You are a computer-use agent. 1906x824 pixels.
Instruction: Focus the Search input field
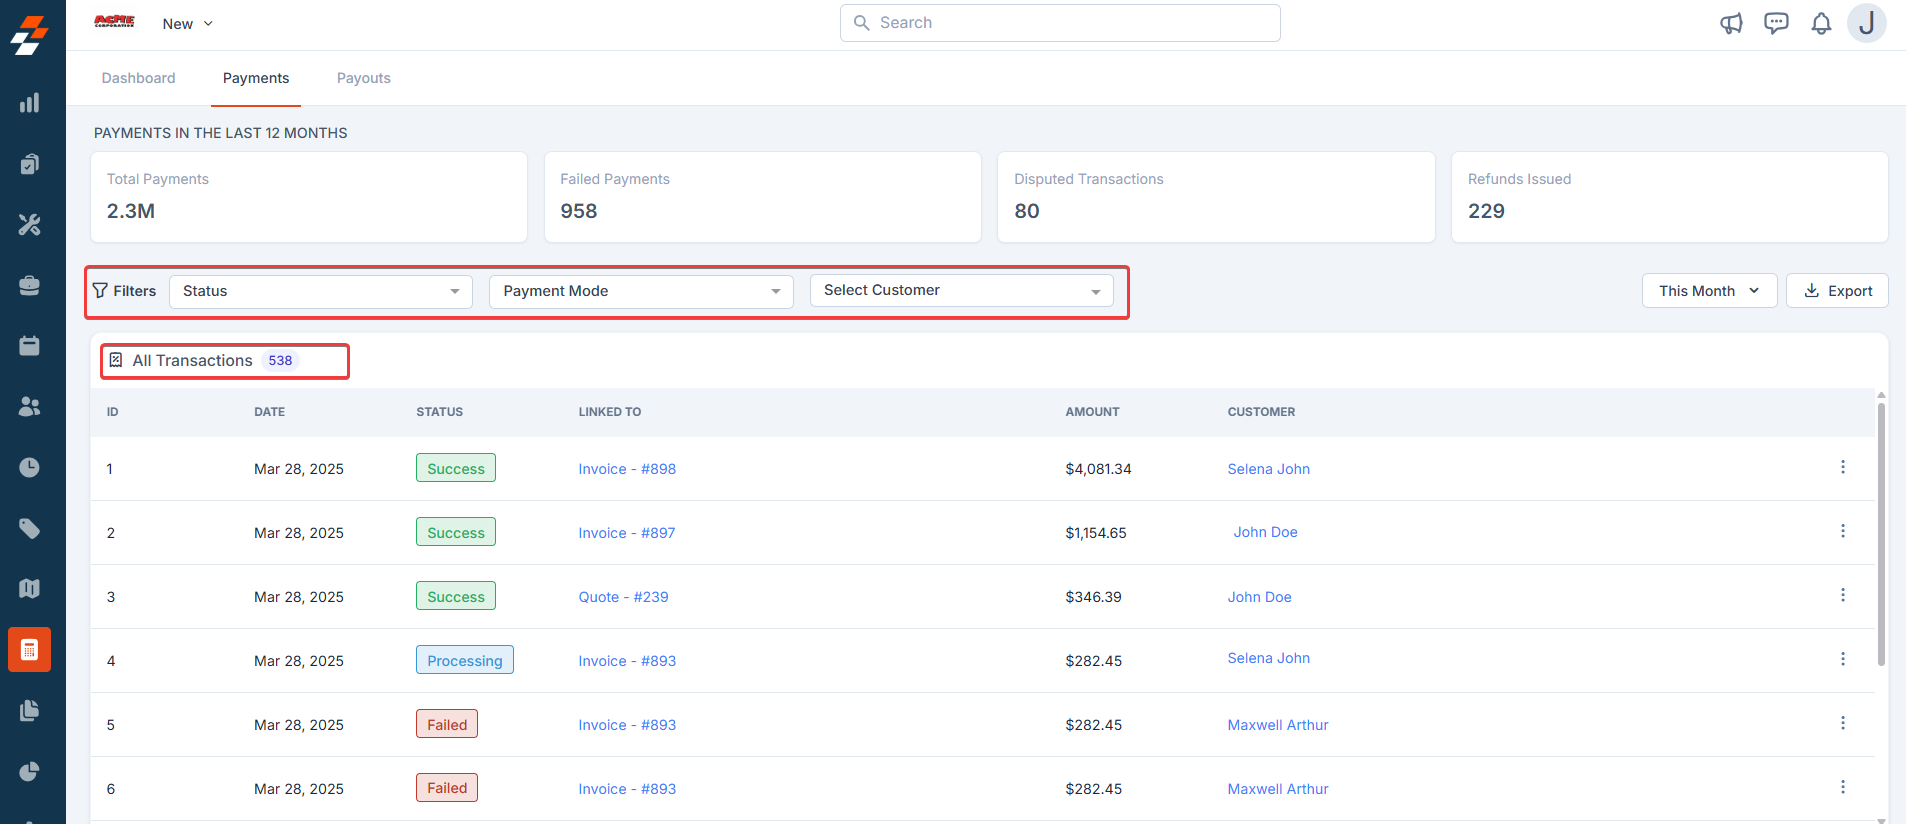pos(1060,23)
